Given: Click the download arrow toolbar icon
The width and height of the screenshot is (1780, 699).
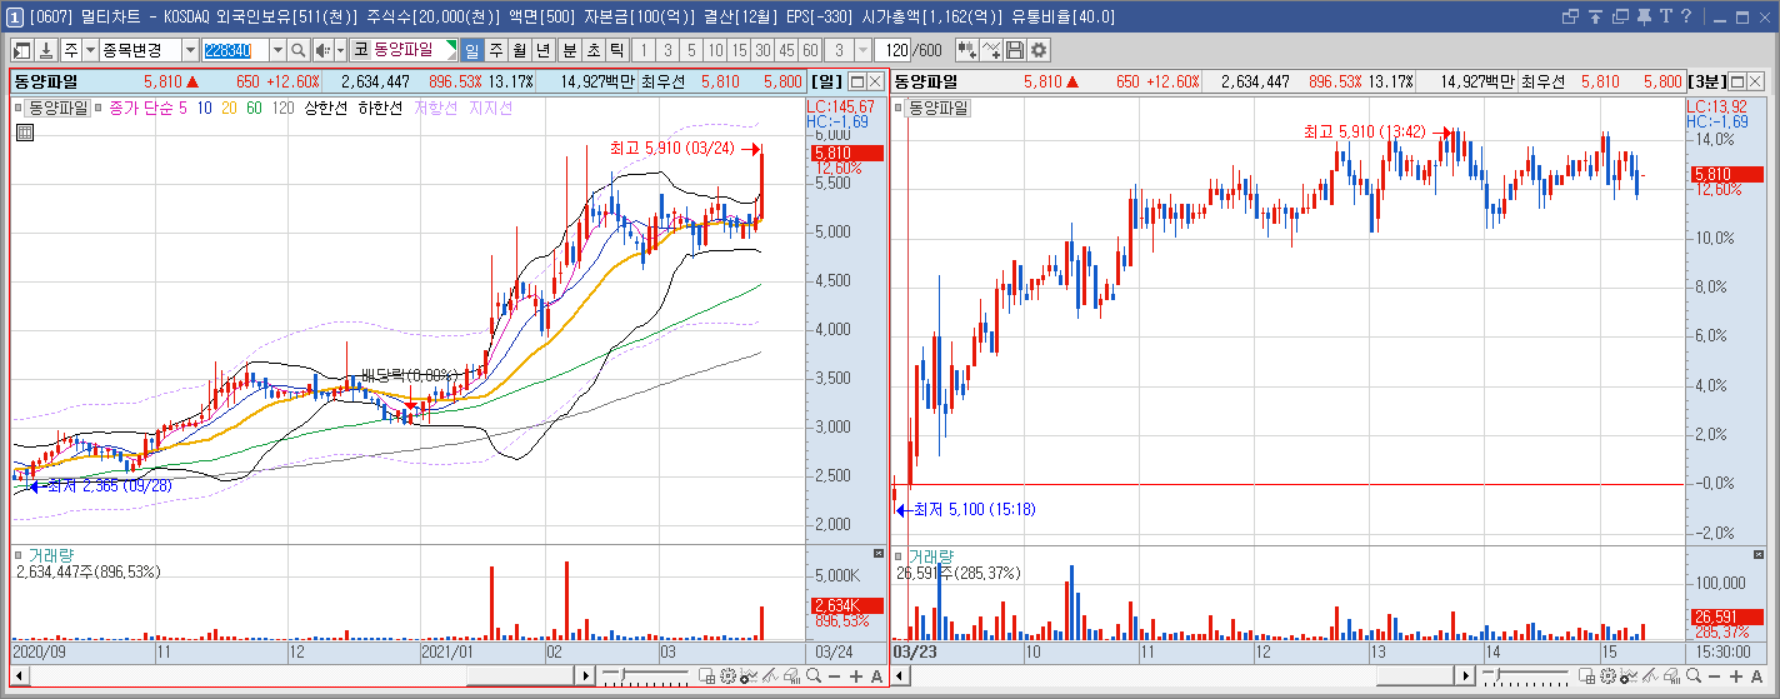Looking at the screenshot, I should (x=46, y=50).
